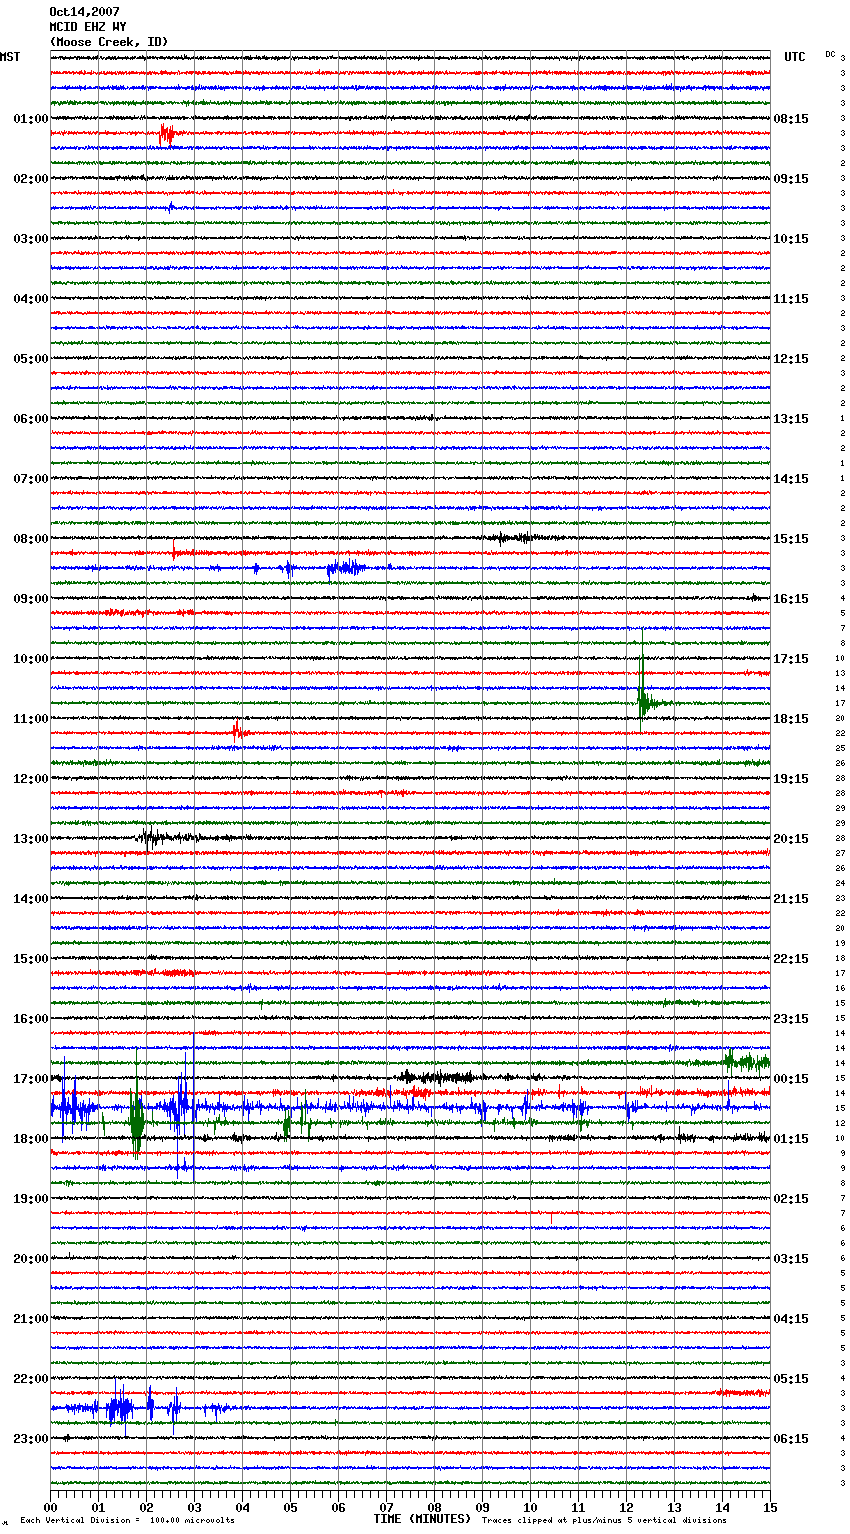Select minute tick label 12 on x-axis

(x=626, y=1507)
